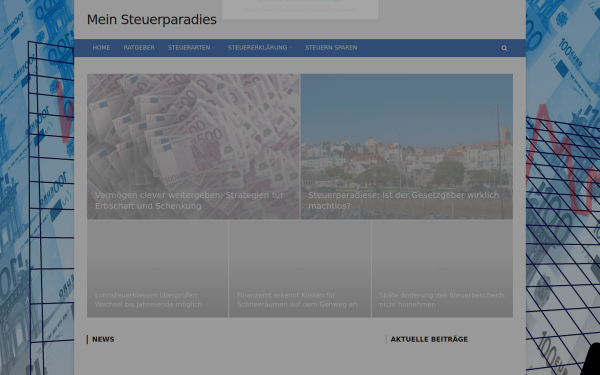Open Datenschutzerklärung link in cookie banner
600x375 pixels.
coord(304,9)
